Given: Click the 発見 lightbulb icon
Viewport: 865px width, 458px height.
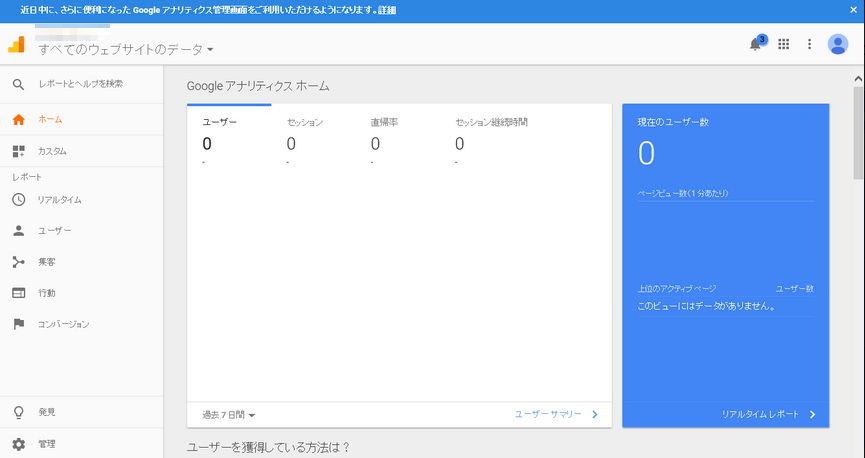Looking at the screenshot, I should 19,412.
